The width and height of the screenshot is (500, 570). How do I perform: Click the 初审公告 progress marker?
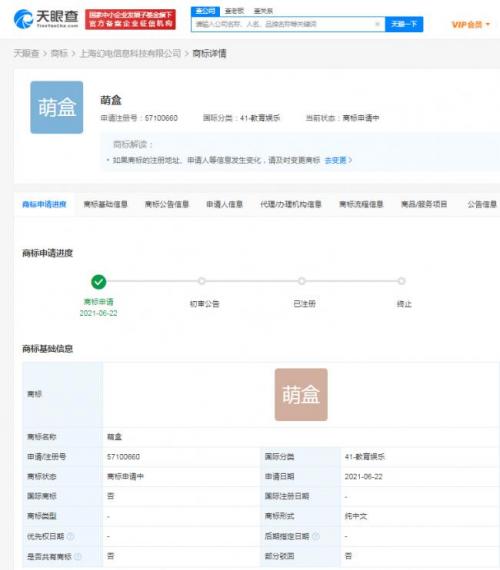point(202,281)
